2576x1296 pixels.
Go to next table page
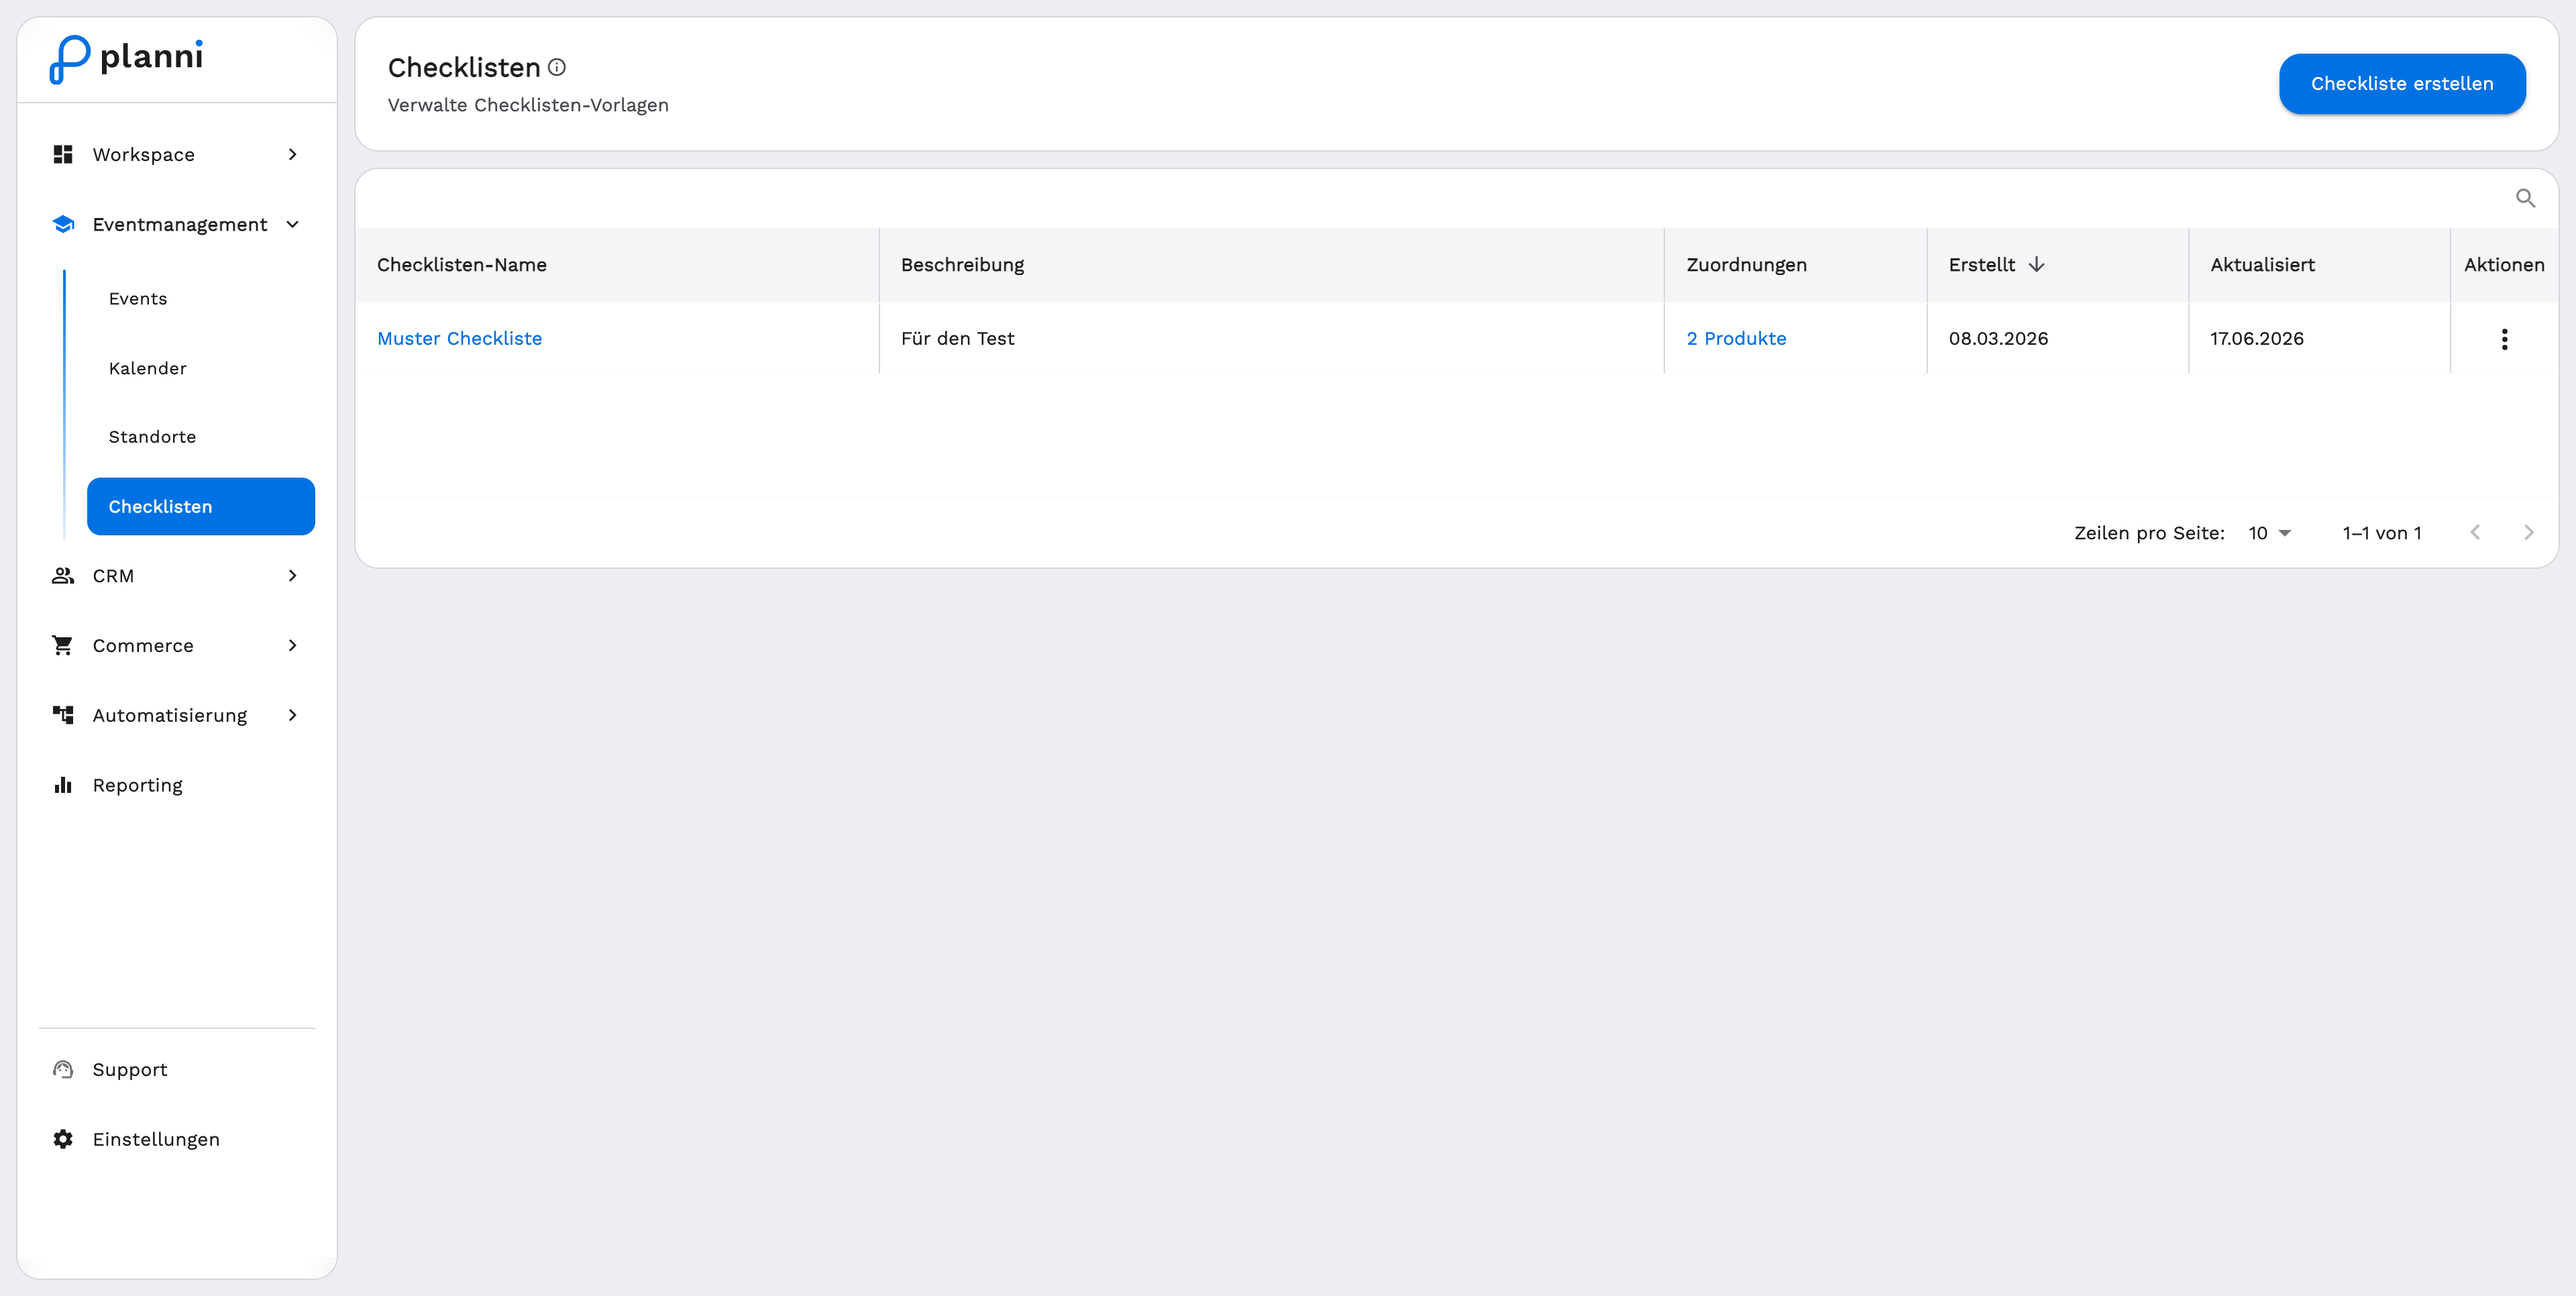coord(2528,532)
